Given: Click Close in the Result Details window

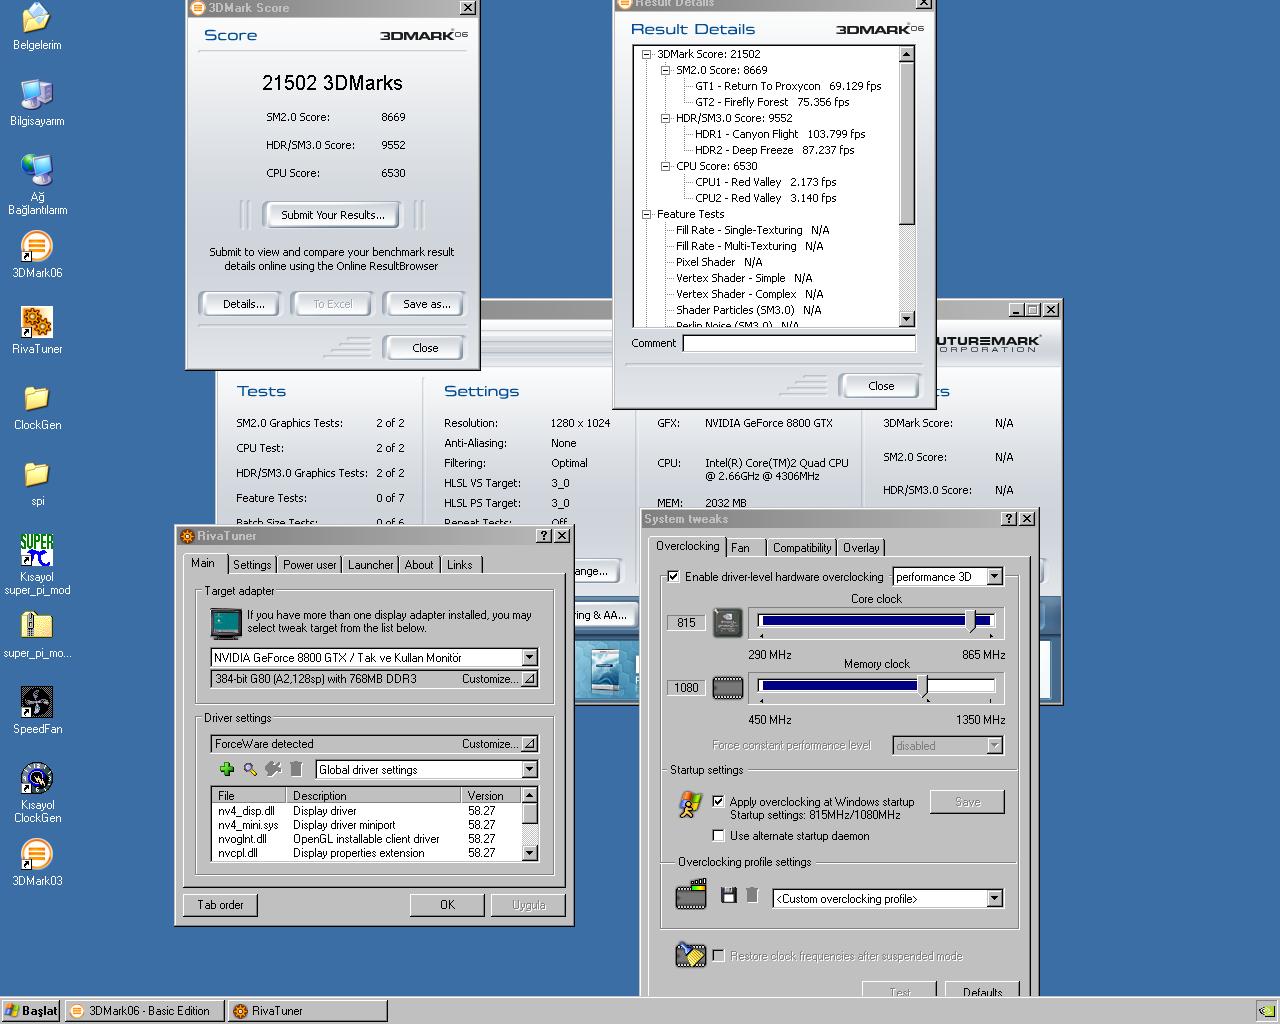Looking at the screenshot, I should 881,386.
